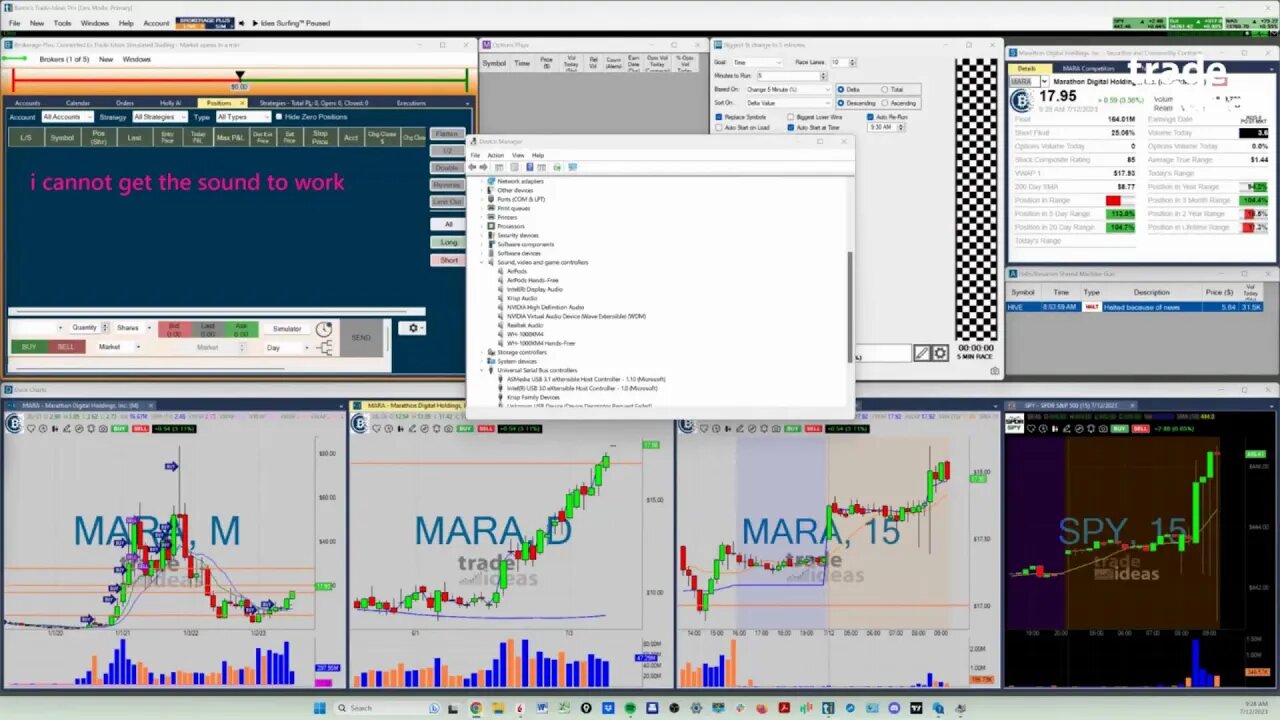The height and width of the screenshot is (720, 1280).
Task: Click the pencil edit icon in the race window
Action: [923, 353]
